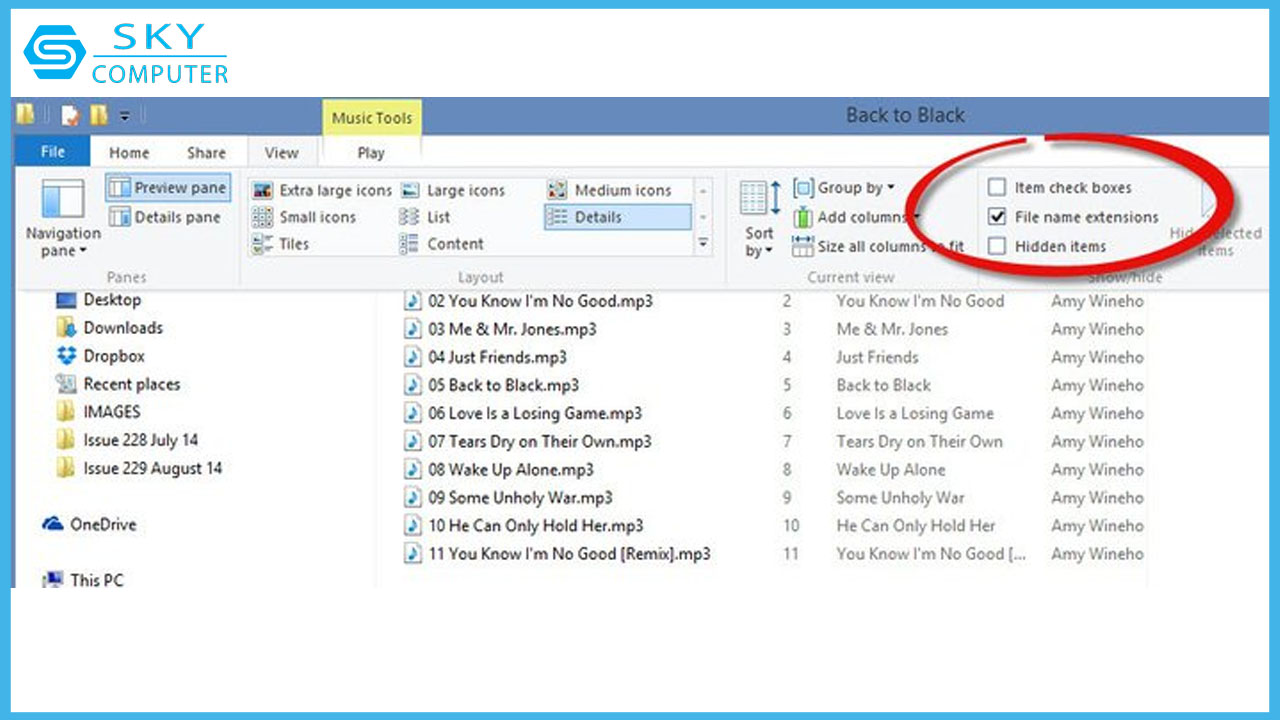Expand the layout gallery more arrow
The width and height of the screenshot is (1280, 720).
point(703,243)
